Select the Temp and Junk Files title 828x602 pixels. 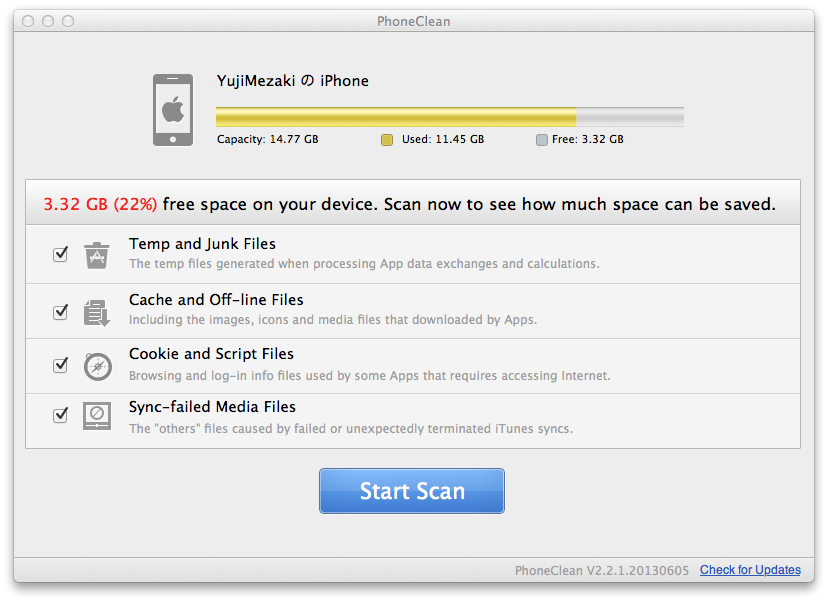point(202,244)
